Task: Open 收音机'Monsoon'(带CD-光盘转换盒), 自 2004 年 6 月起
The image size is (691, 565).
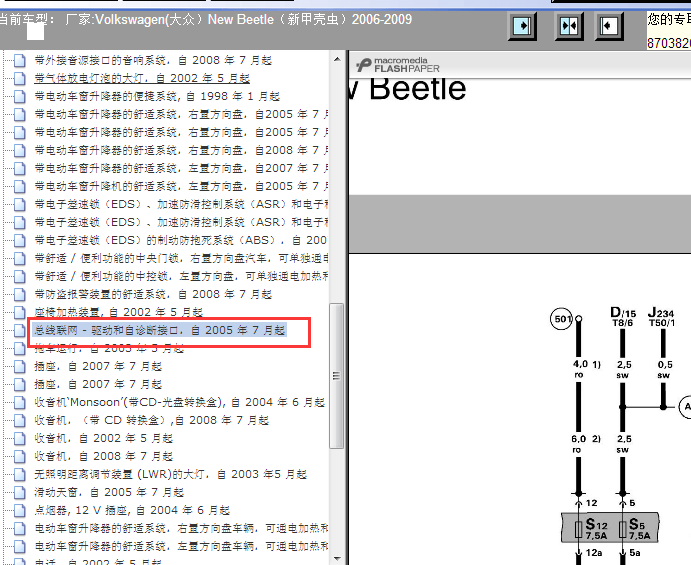Action: point(179,402)
